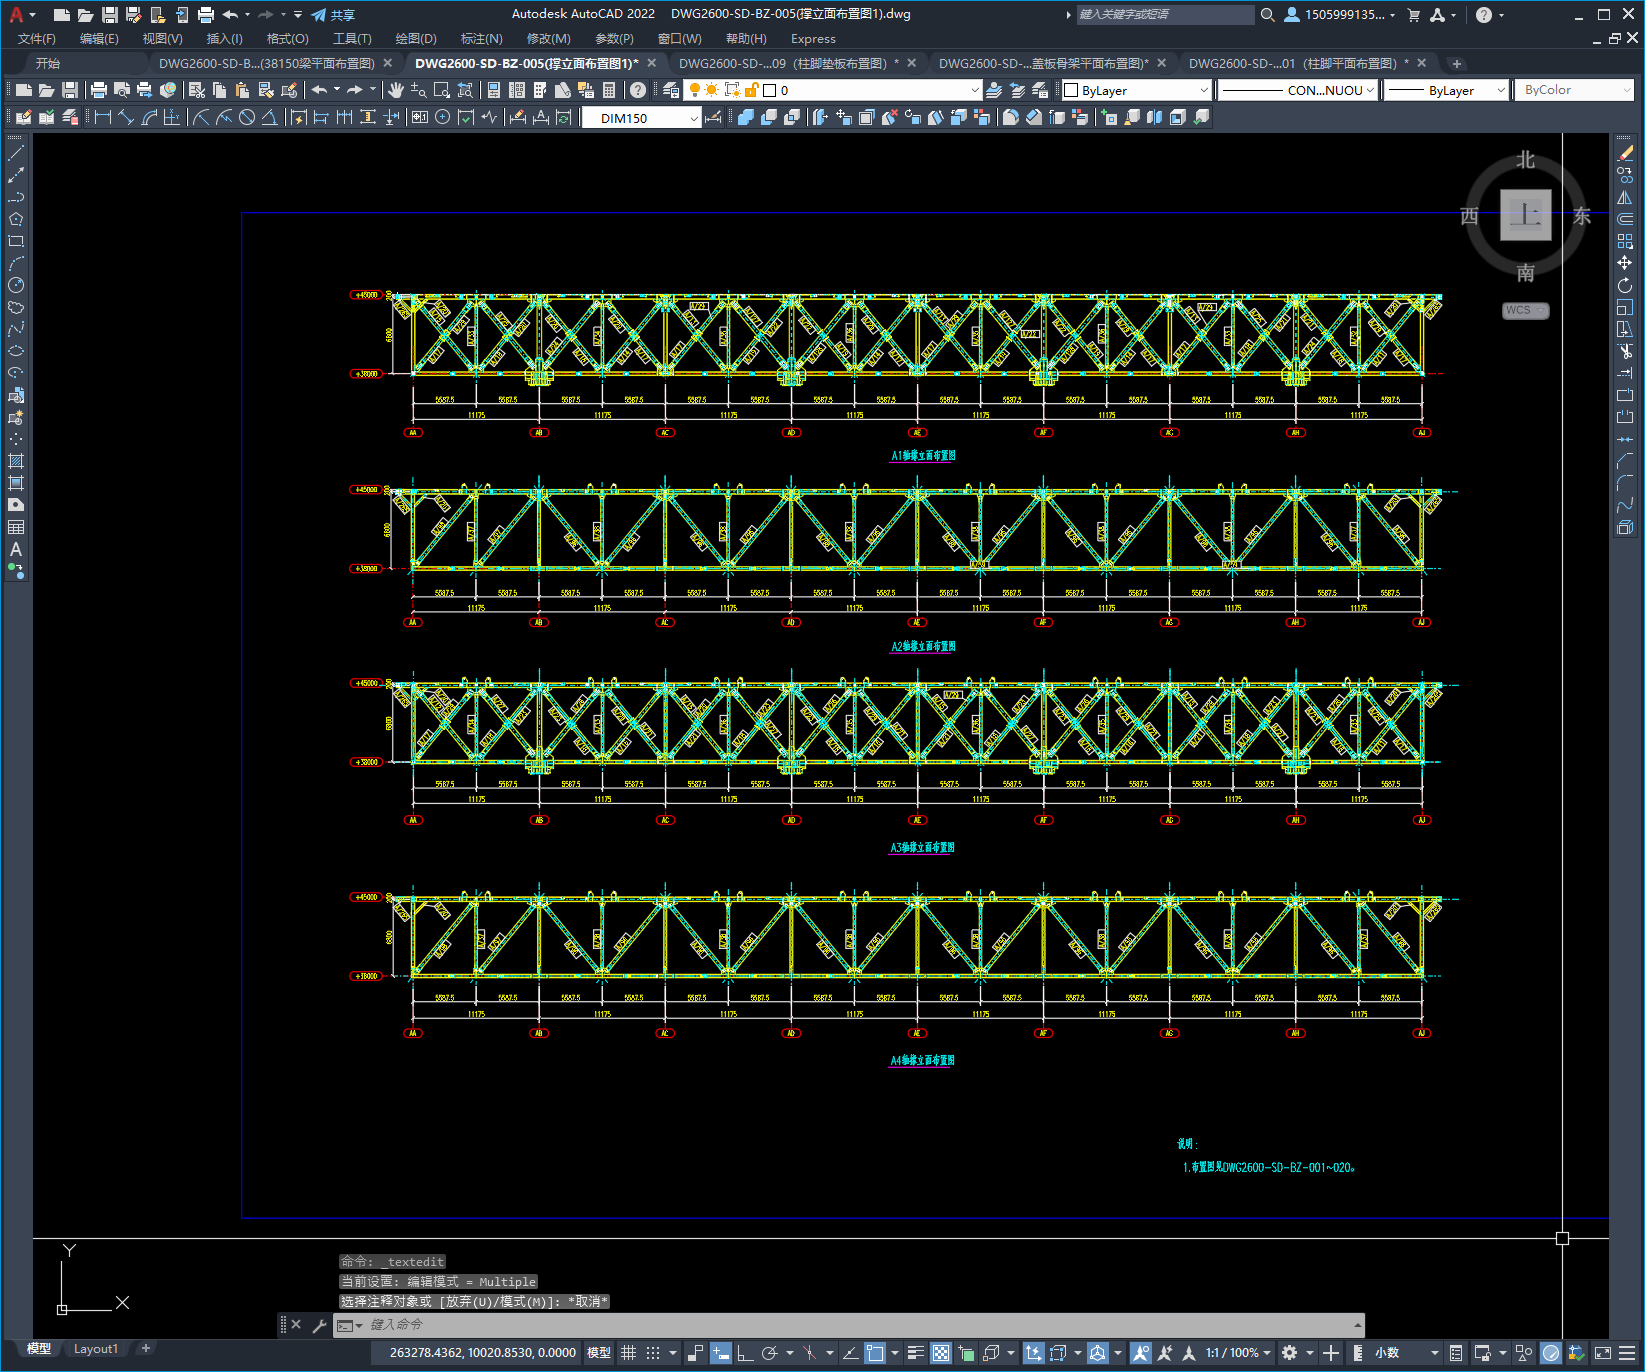Select the Rectangle draw tool
Screen dimensions: 1645x1372
pyautogui.click(x=16, y=241)
